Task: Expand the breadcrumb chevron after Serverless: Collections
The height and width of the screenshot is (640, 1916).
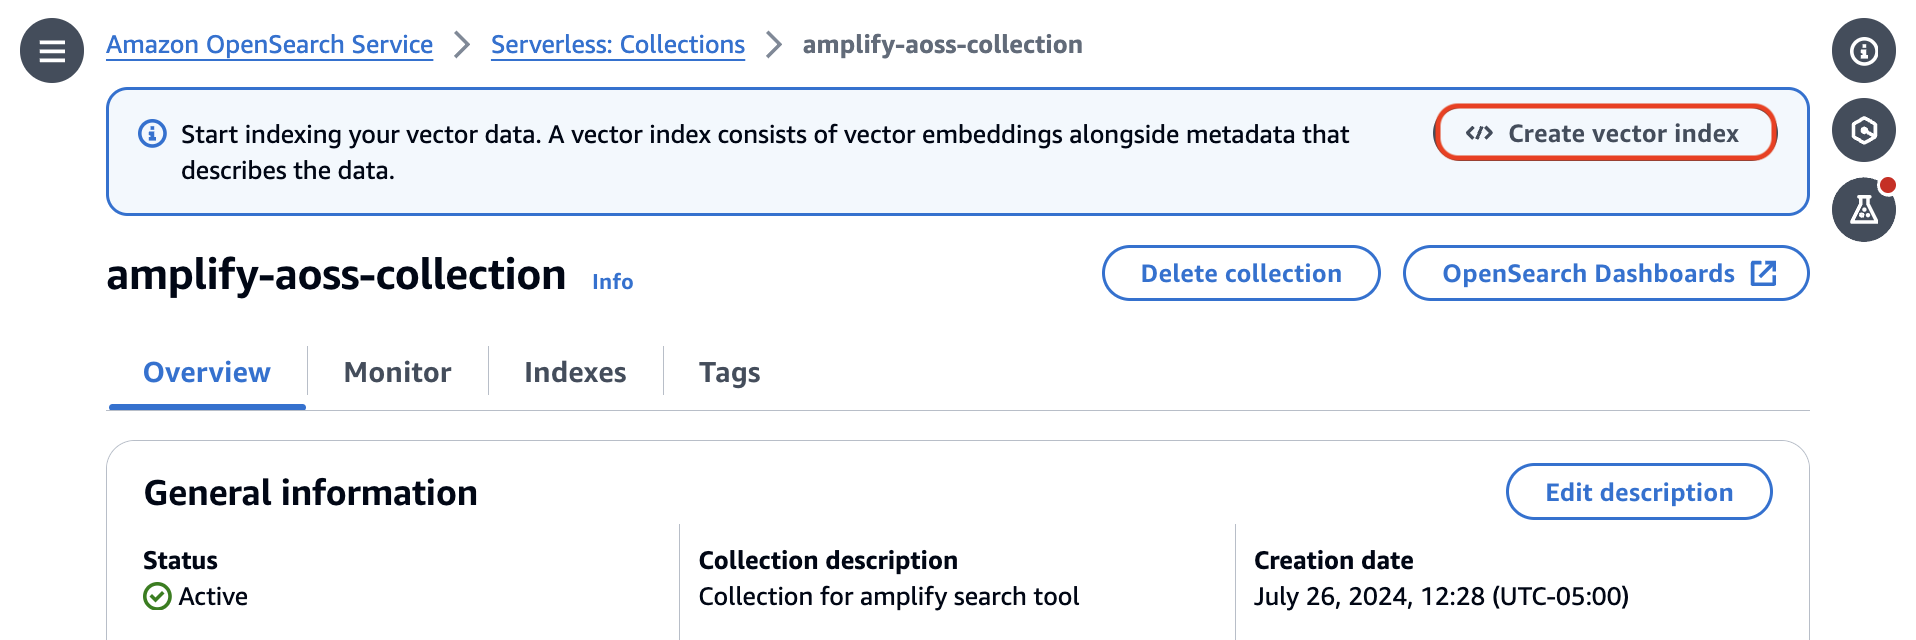Action: 772,44
